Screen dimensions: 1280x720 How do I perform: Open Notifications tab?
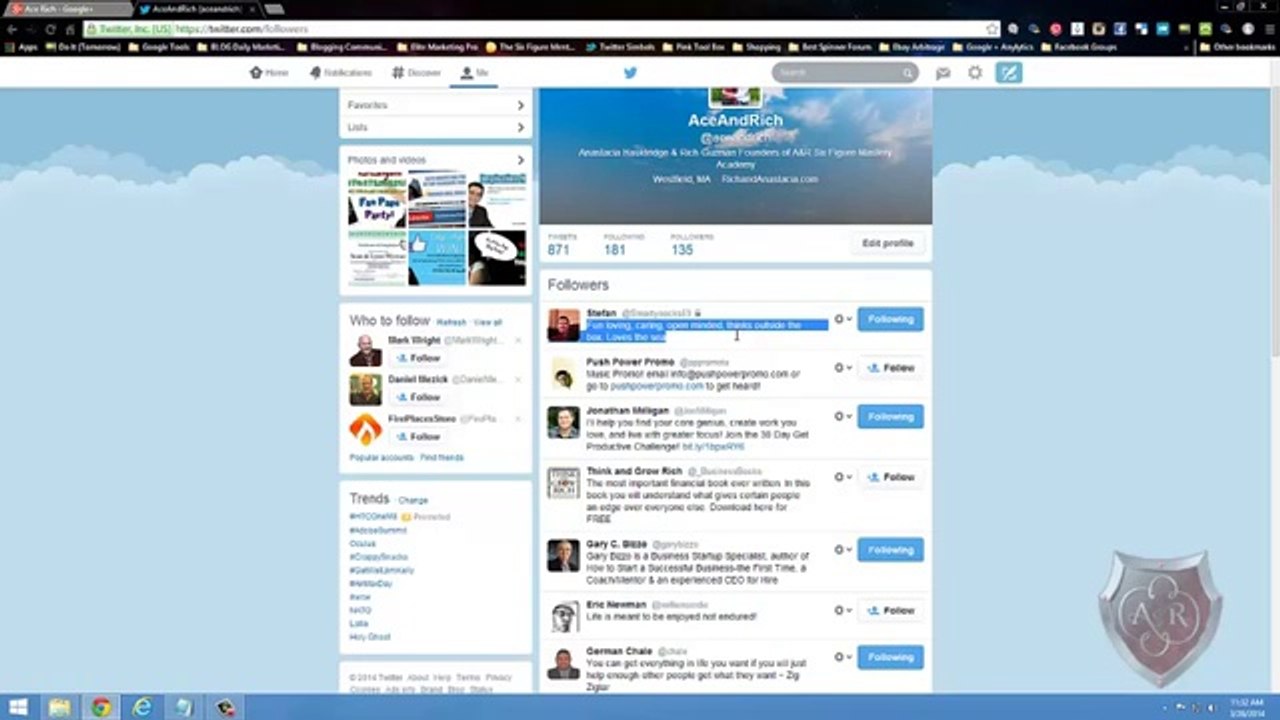click(341, 73)
